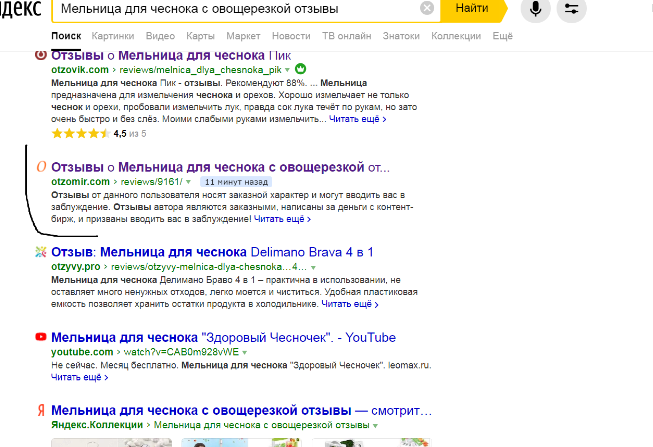Open otzovik.com domain link
The height and width of the screenshot is (447, 653).
[x=80, y=70]
